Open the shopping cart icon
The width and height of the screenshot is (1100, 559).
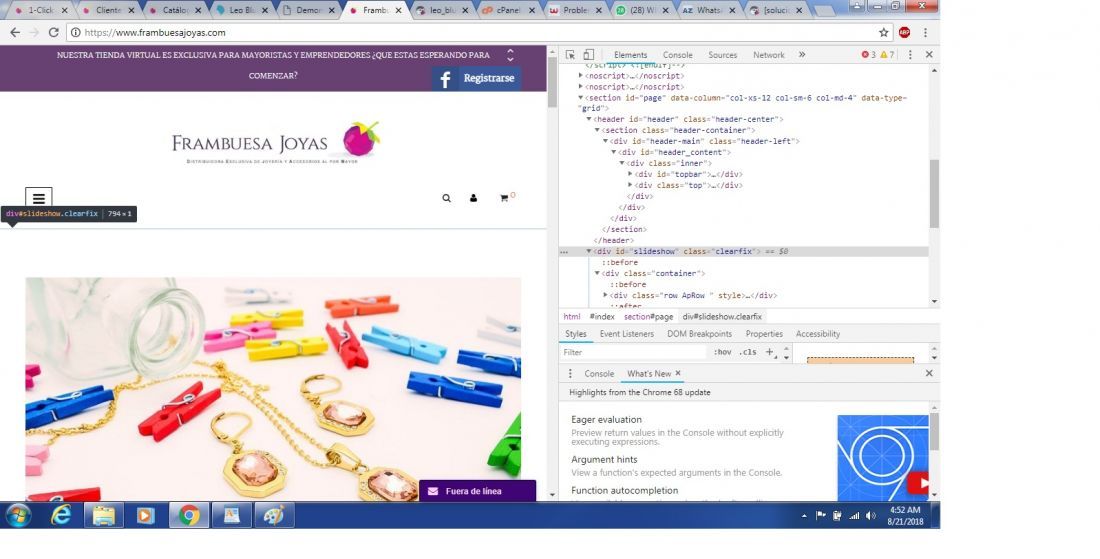506,198
